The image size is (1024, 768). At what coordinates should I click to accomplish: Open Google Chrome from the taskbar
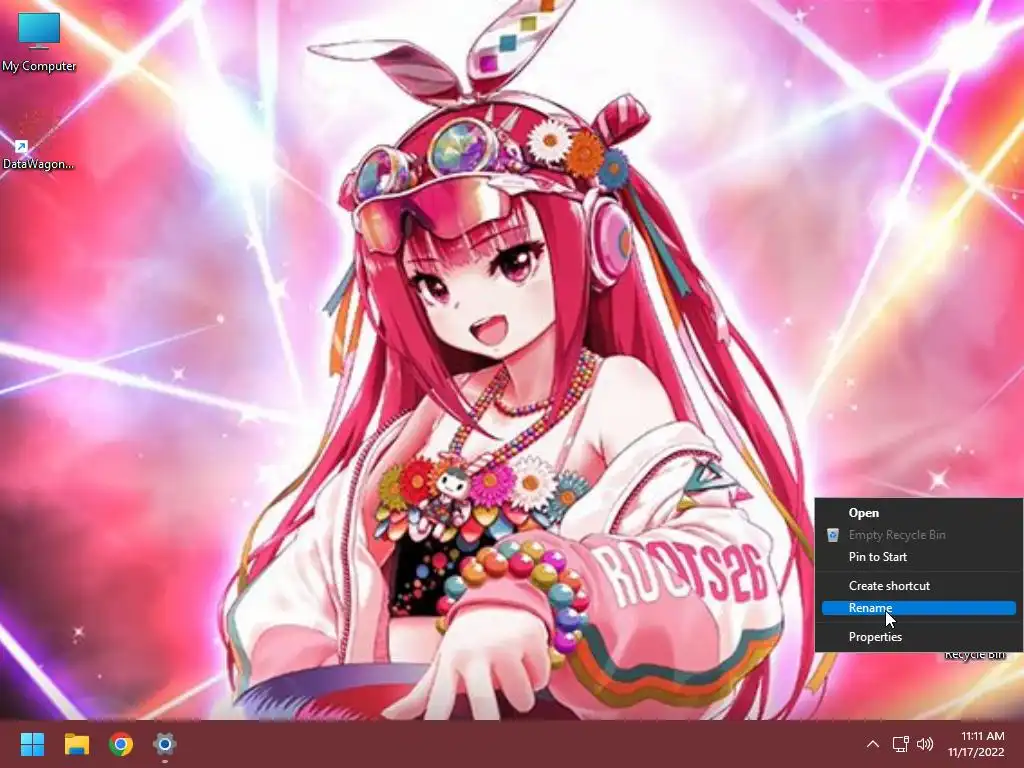tap(121, 744)
